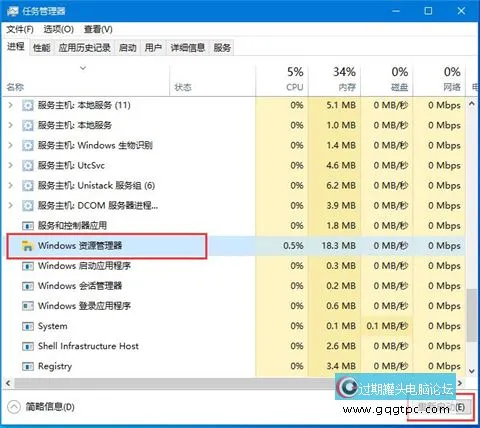Click icon of 服务和控制器应用
The width and height of the screenshot is (480, 428).
(x=28, y=226)
